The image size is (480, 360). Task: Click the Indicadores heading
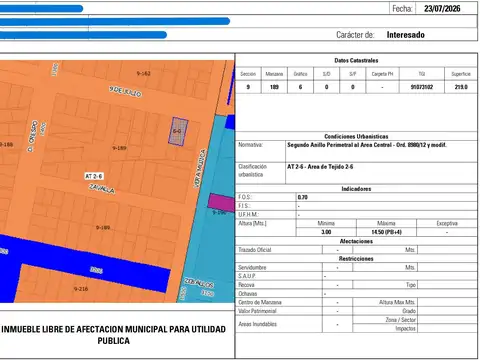pos(356,189)
